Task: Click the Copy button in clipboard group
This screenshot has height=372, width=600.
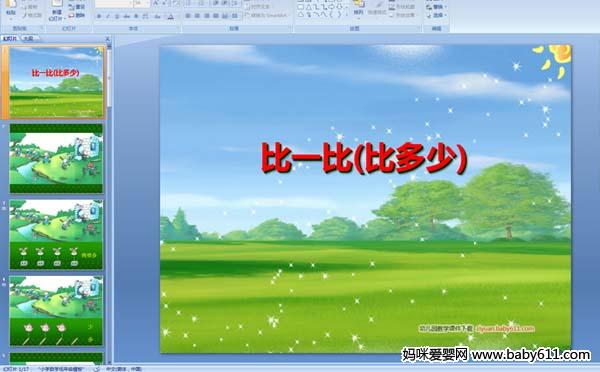Action: tap(30, 7)
